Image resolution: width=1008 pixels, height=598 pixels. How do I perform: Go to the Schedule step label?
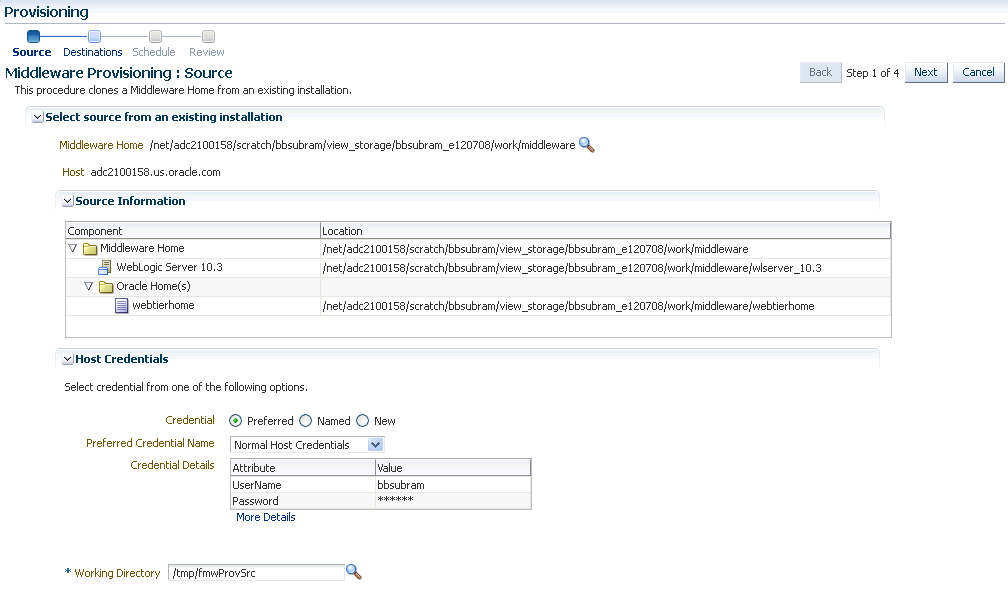154,52
